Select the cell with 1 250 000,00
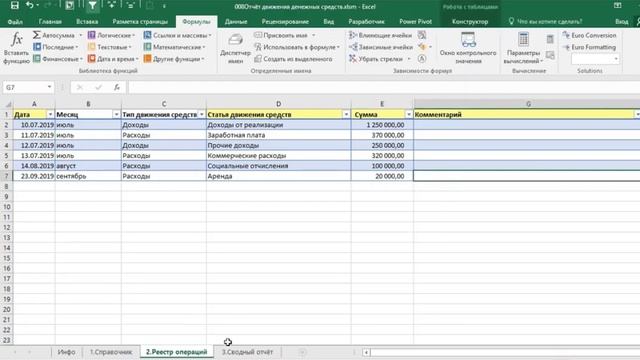 pyautogui.click(x=382, y=125)
